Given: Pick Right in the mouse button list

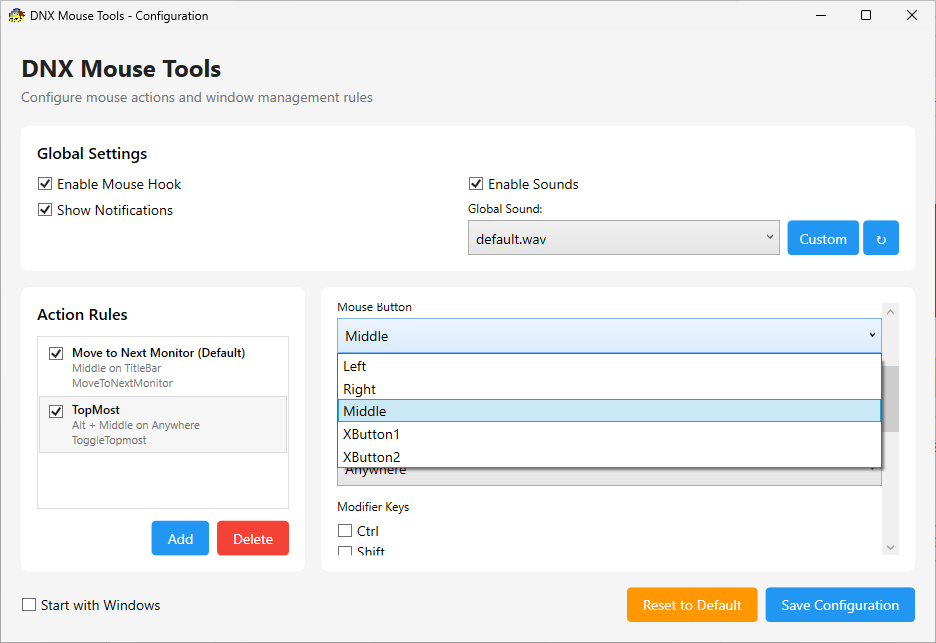Looking at the screenshot, I should (x=360, y=389).
